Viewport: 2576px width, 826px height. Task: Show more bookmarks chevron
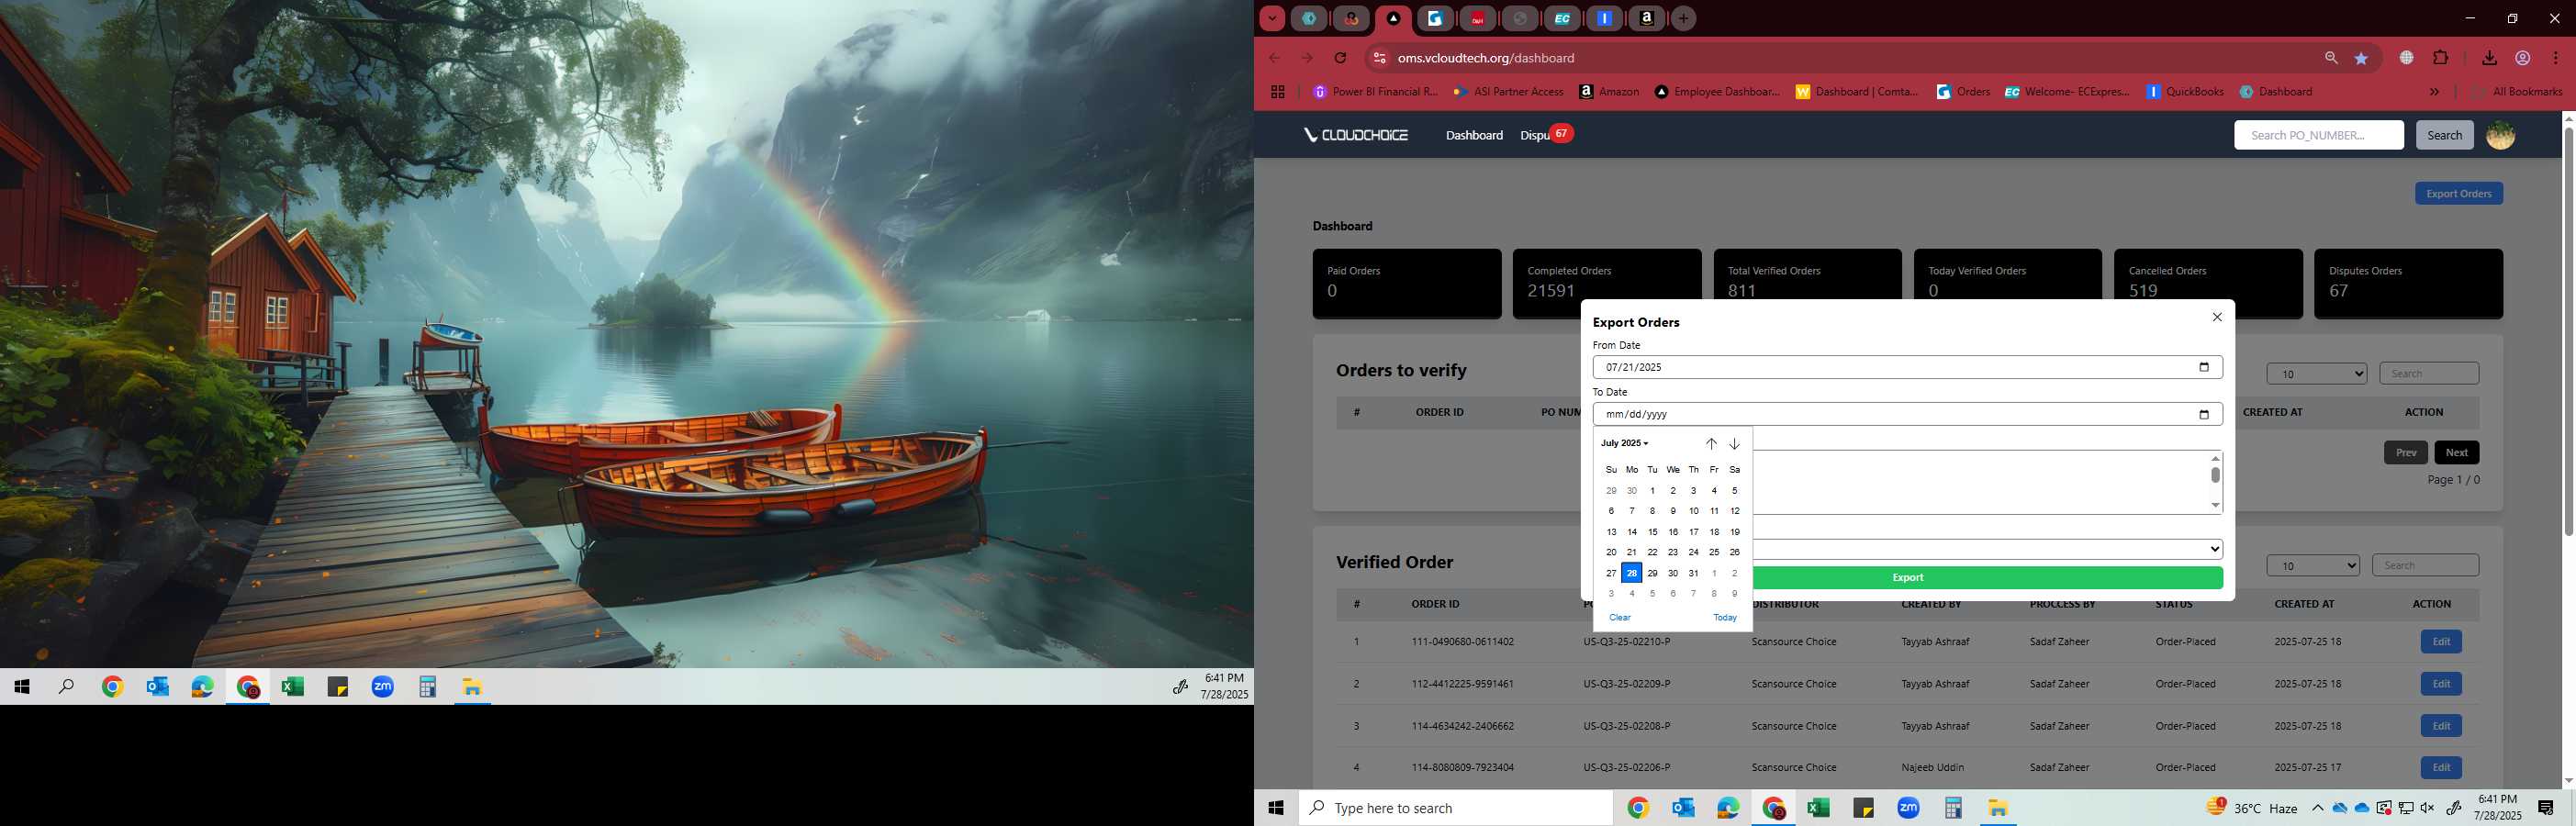click(x=2434, y=92)
